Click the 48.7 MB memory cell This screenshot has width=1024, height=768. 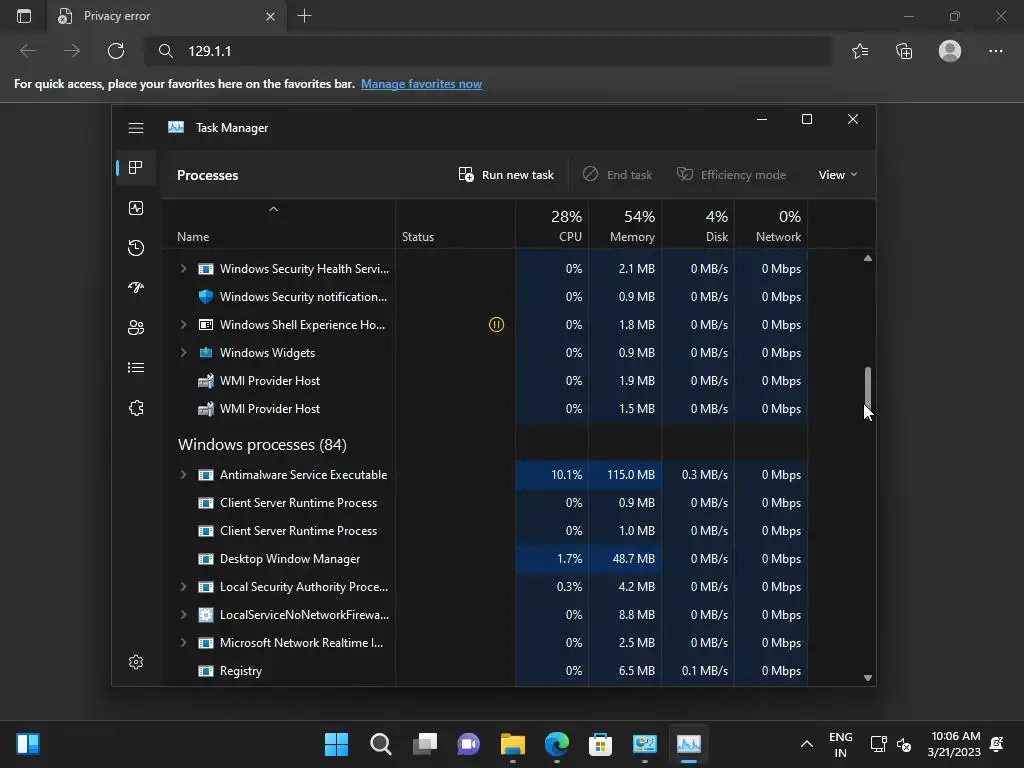625,559
